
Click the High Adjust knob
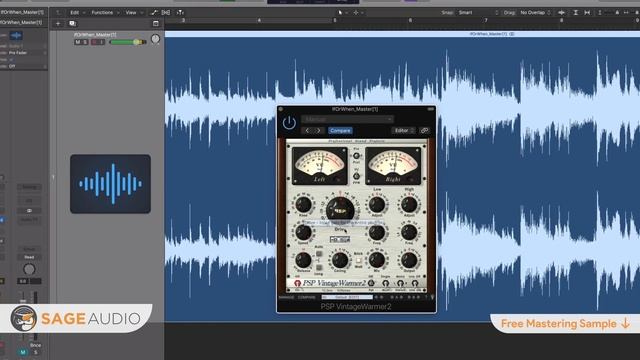pos(409,204)
